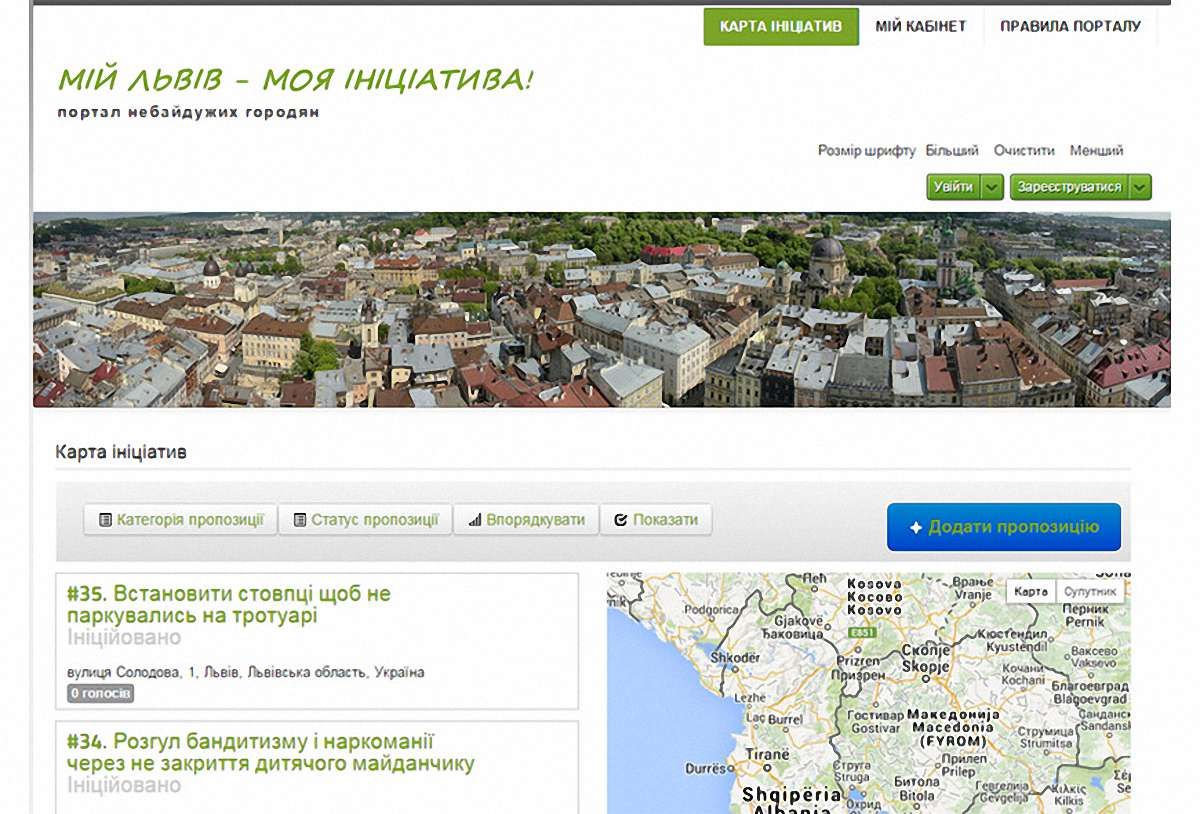Click the Зареєструватися button

pos(1069,187)
